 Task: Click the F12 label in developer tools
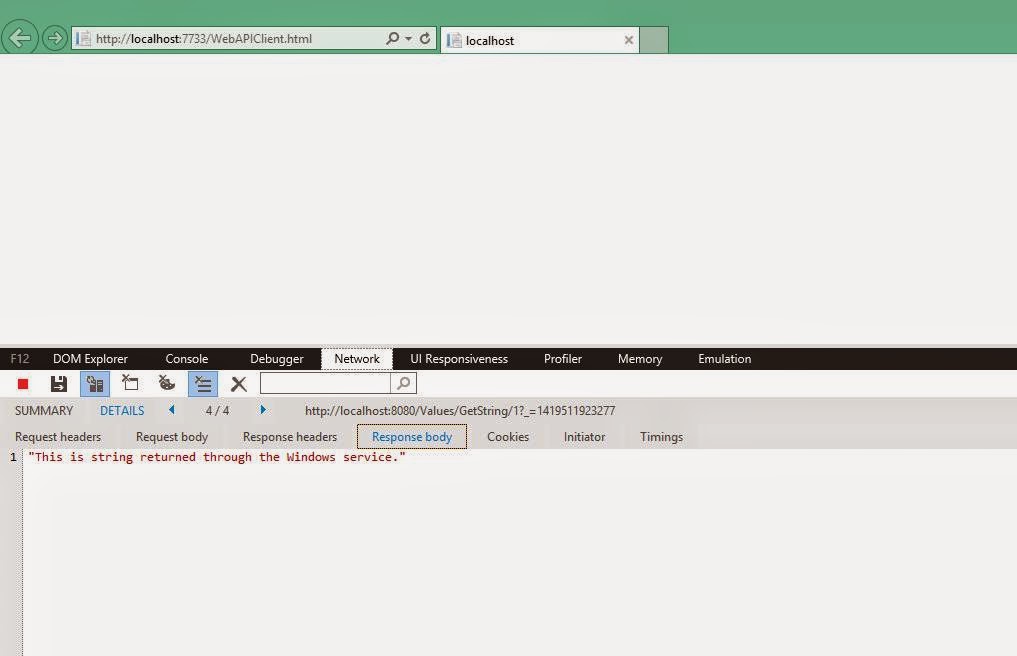click(19, 359)
